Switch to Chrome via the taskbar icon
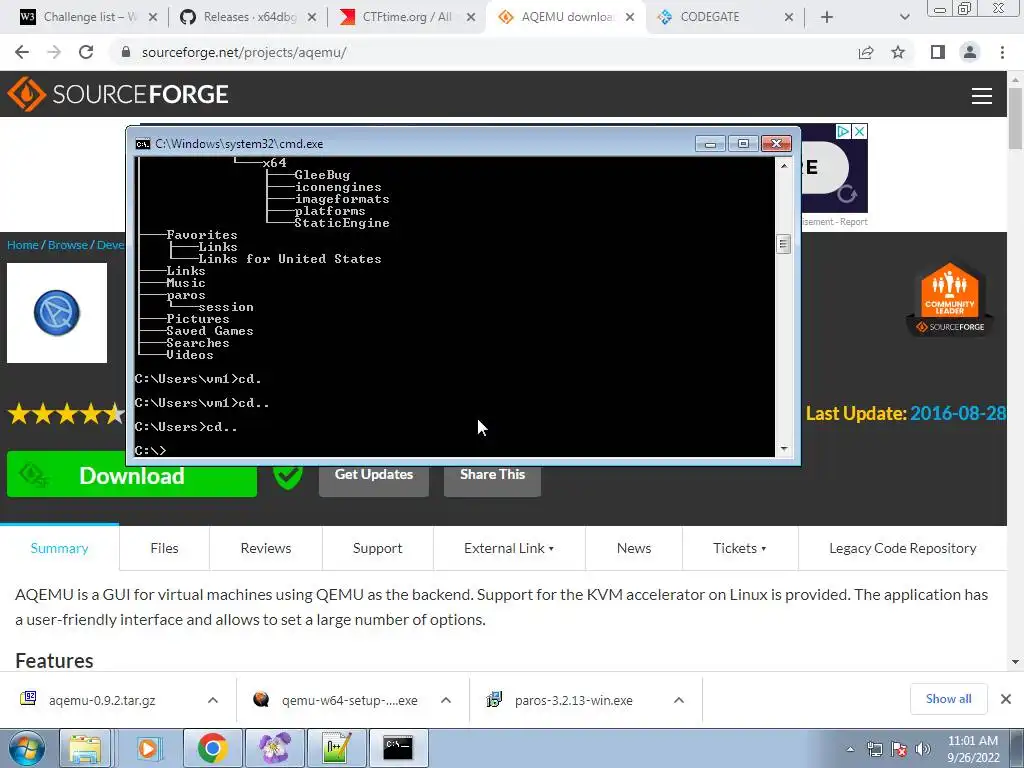1024x768 pixels. [212, 748]
